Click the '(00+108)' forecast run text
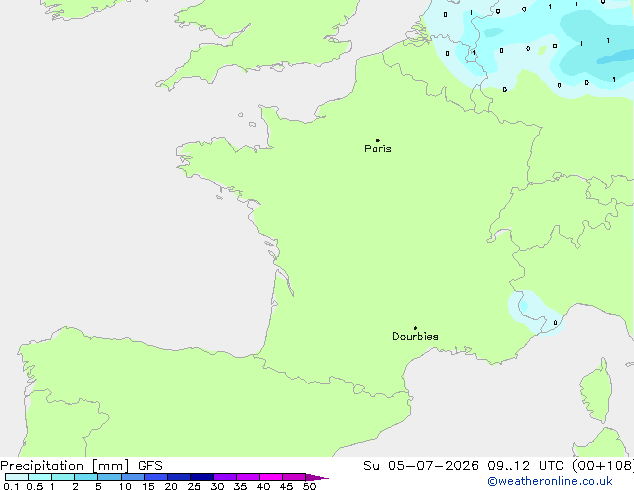This screenshot has width=634, height=490. [603, 466]
